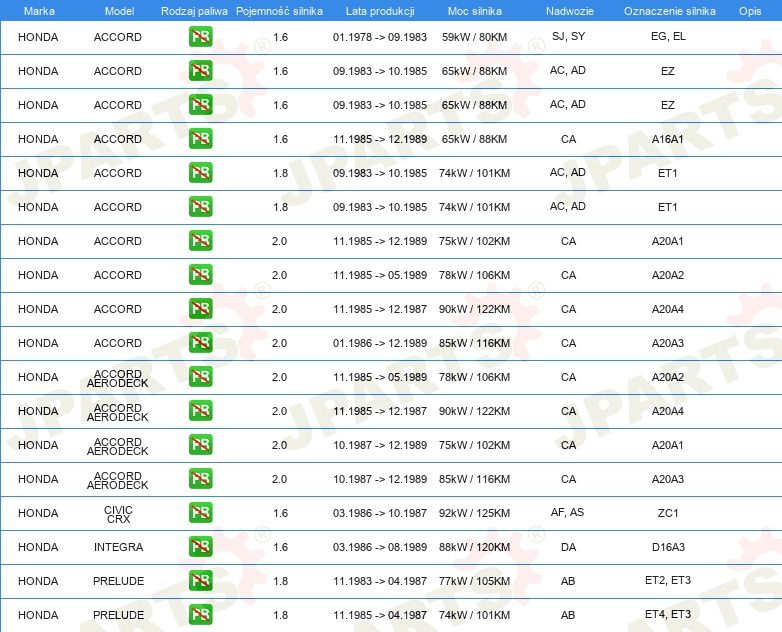Click the petrol fuel icon in the EG, EL Accord row
Image resolution: width=782 pixels, height=632 pixels.
click(200, 36)
